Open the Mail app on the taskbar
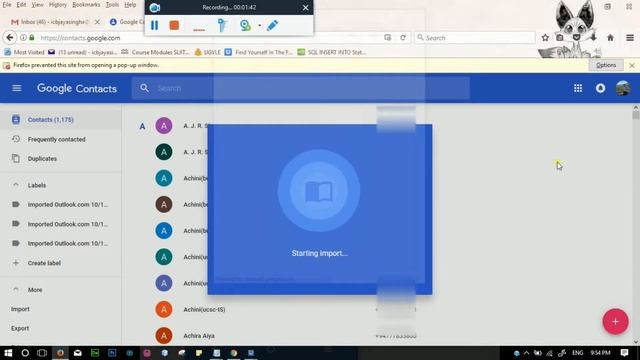Screen dimensions: 640x360 point(78,353)
